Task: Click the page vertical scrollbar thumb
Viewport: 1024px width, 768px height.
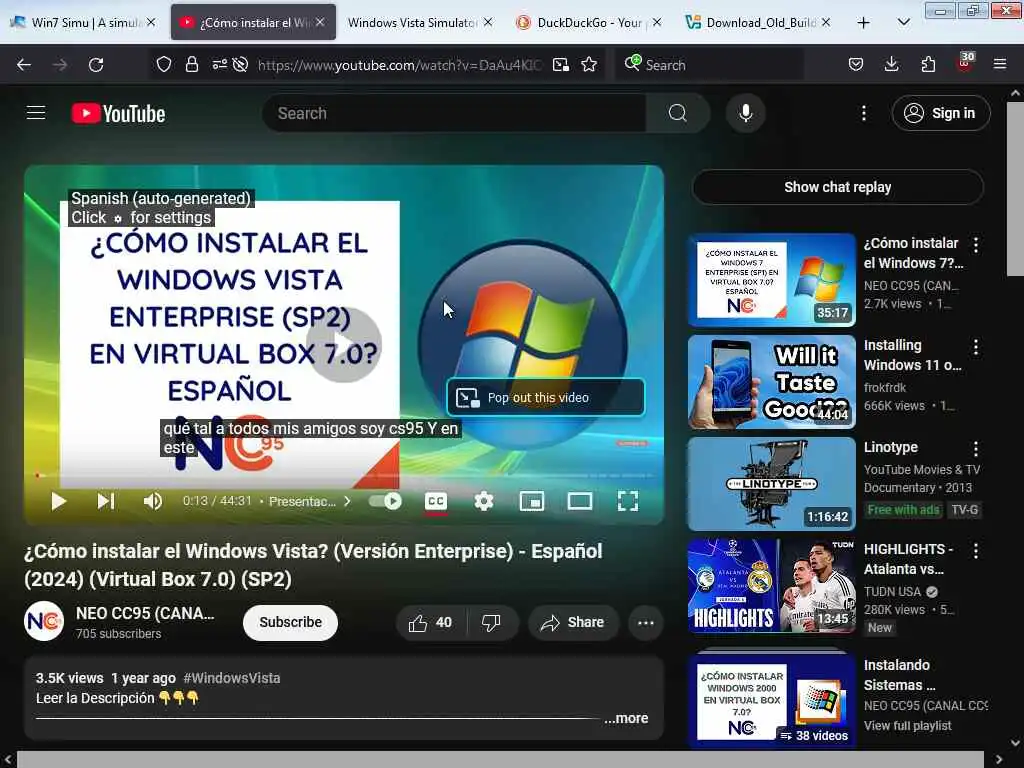Action: tap(1015, 189)
